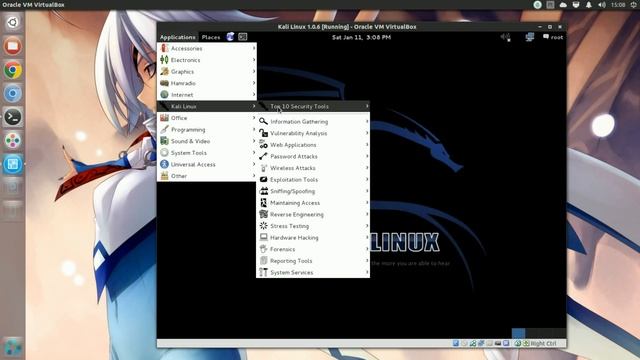Click the Kali network connection icon
This screenshot has height=360, width=640.
[x=530, y=37]
